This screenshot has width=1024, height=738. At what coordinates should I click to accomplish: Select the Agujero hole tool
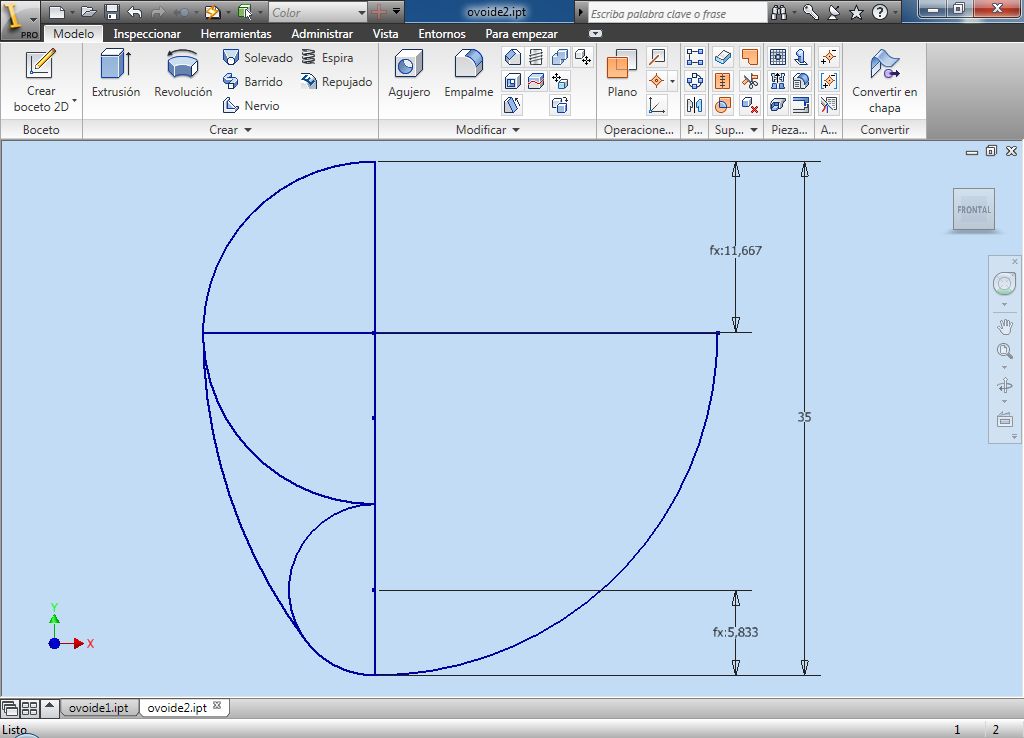pos(409,74)
